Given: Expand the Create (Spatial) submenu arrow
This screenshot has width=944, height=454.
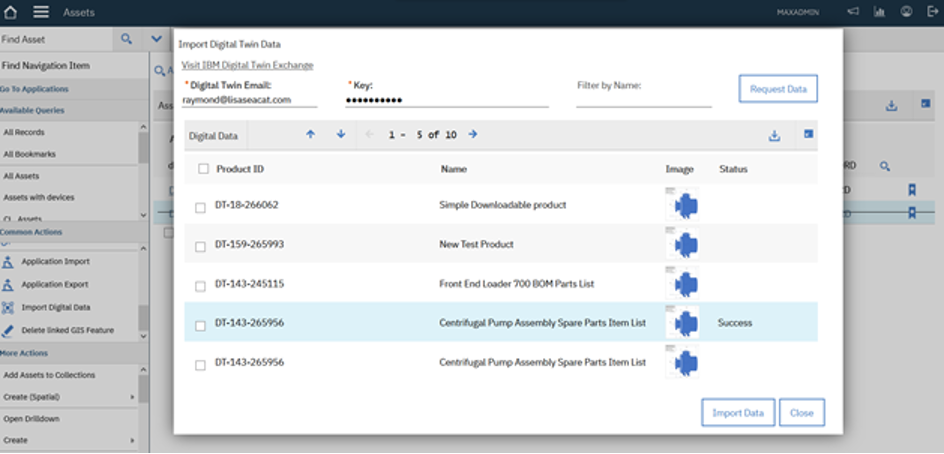Looking at the screenshot, I should pyautogui.click(x=132, y=397).
